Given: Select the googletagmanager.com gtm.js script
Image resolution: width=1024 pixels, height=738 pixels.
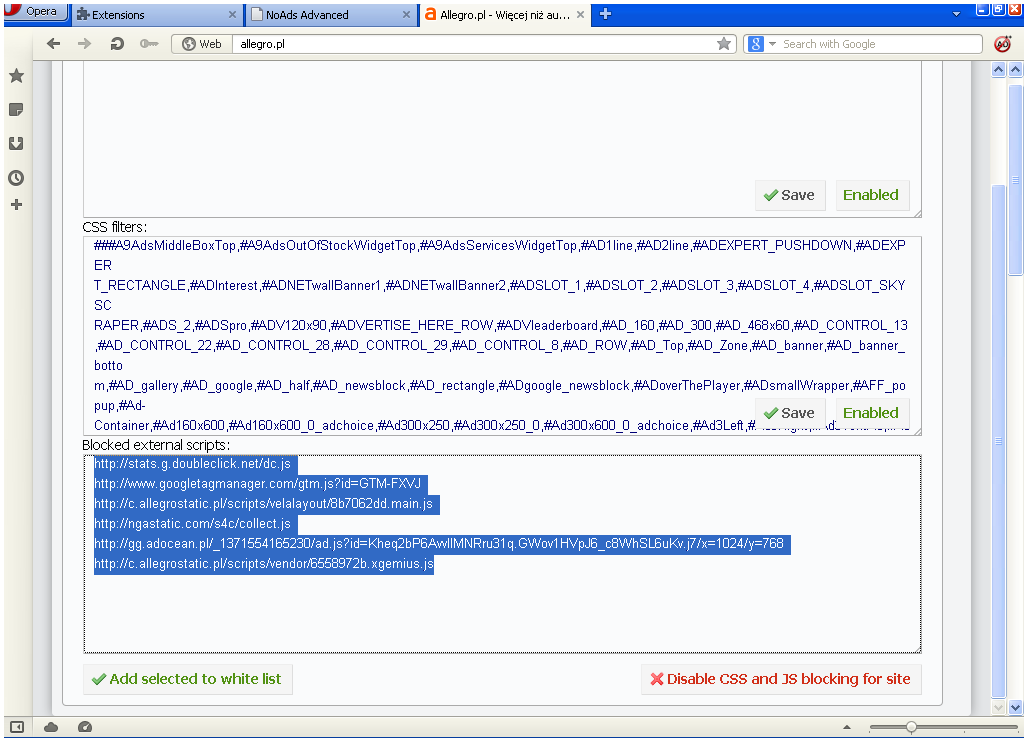Looking at the screenshot, I should click(258, 484).
